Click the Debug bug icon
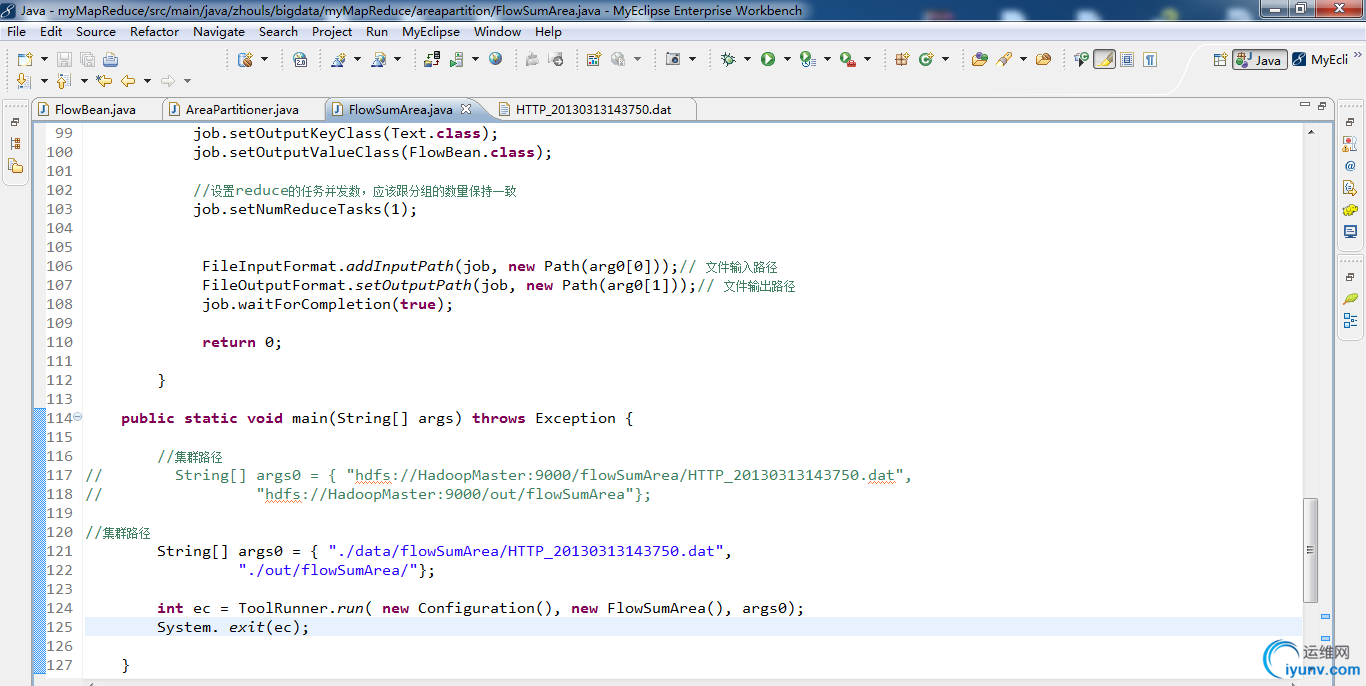1366x686 pixels. 728,60
